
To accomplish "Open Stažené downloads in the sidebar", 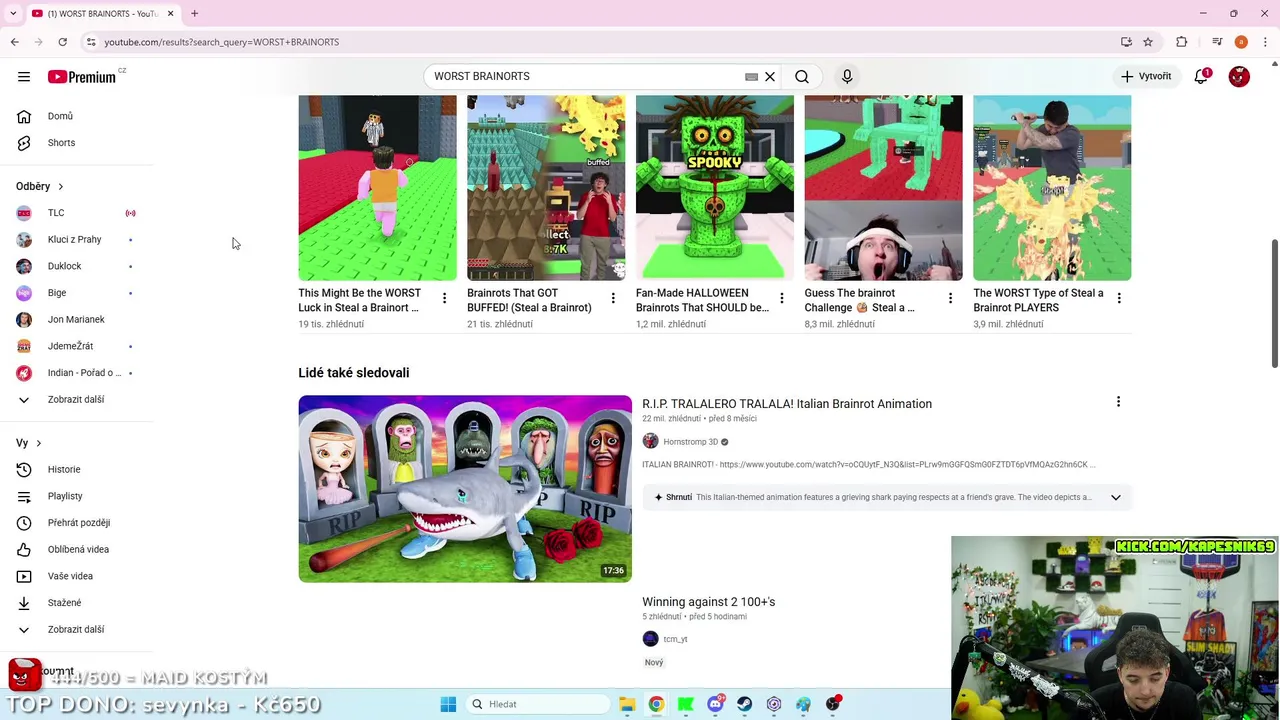I will (x=78, y=603).
